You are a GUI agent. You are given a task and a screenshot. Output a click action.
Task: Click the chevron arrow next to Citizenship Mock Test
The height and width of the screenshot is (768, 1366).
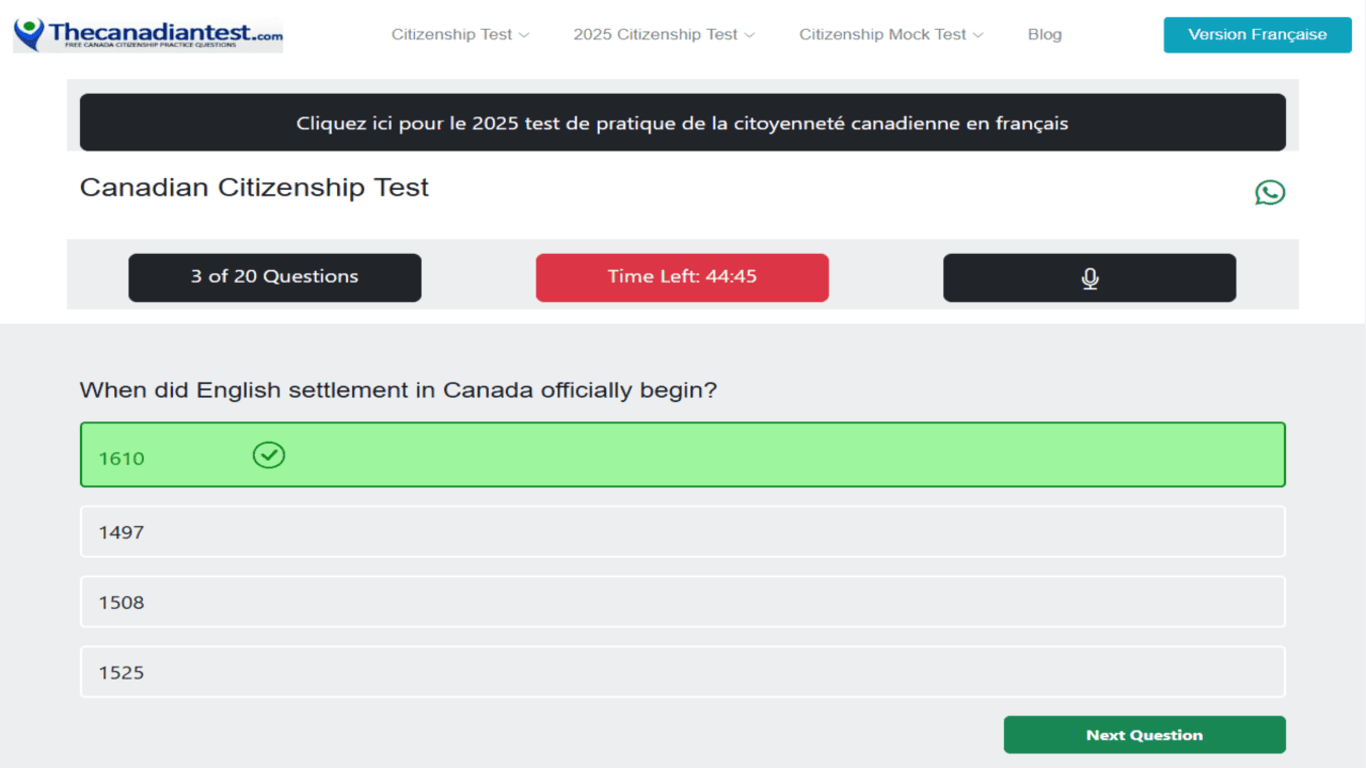point(978,35)
